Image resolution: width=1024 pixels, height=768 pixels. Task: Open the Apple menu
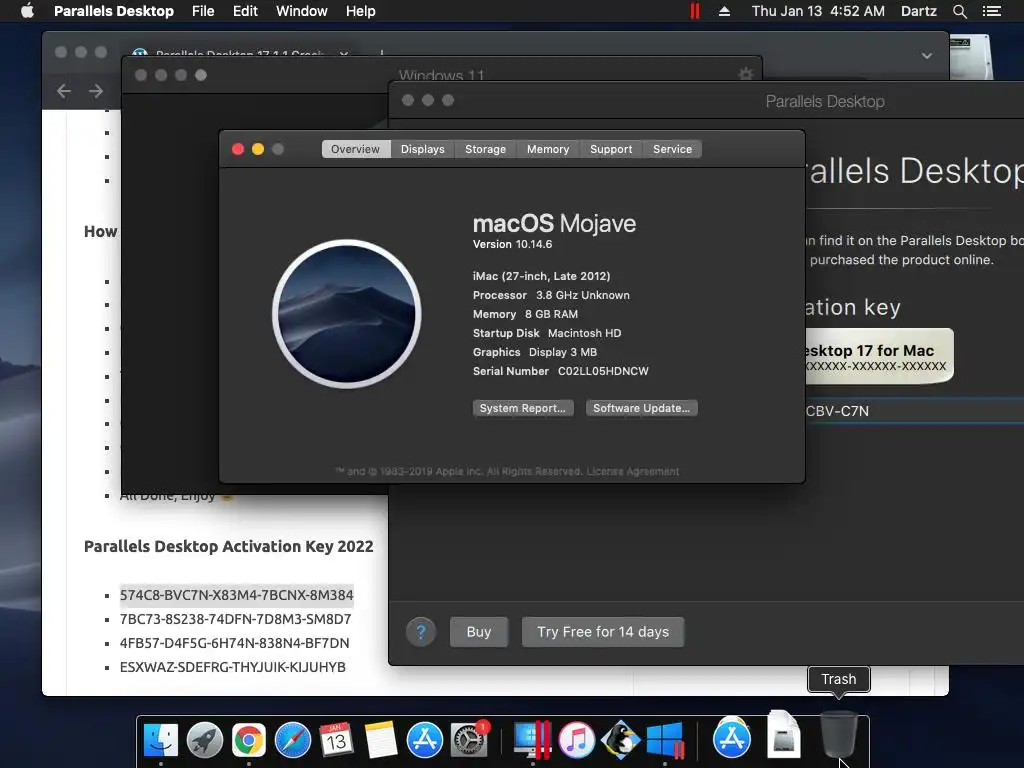[27, 11]
